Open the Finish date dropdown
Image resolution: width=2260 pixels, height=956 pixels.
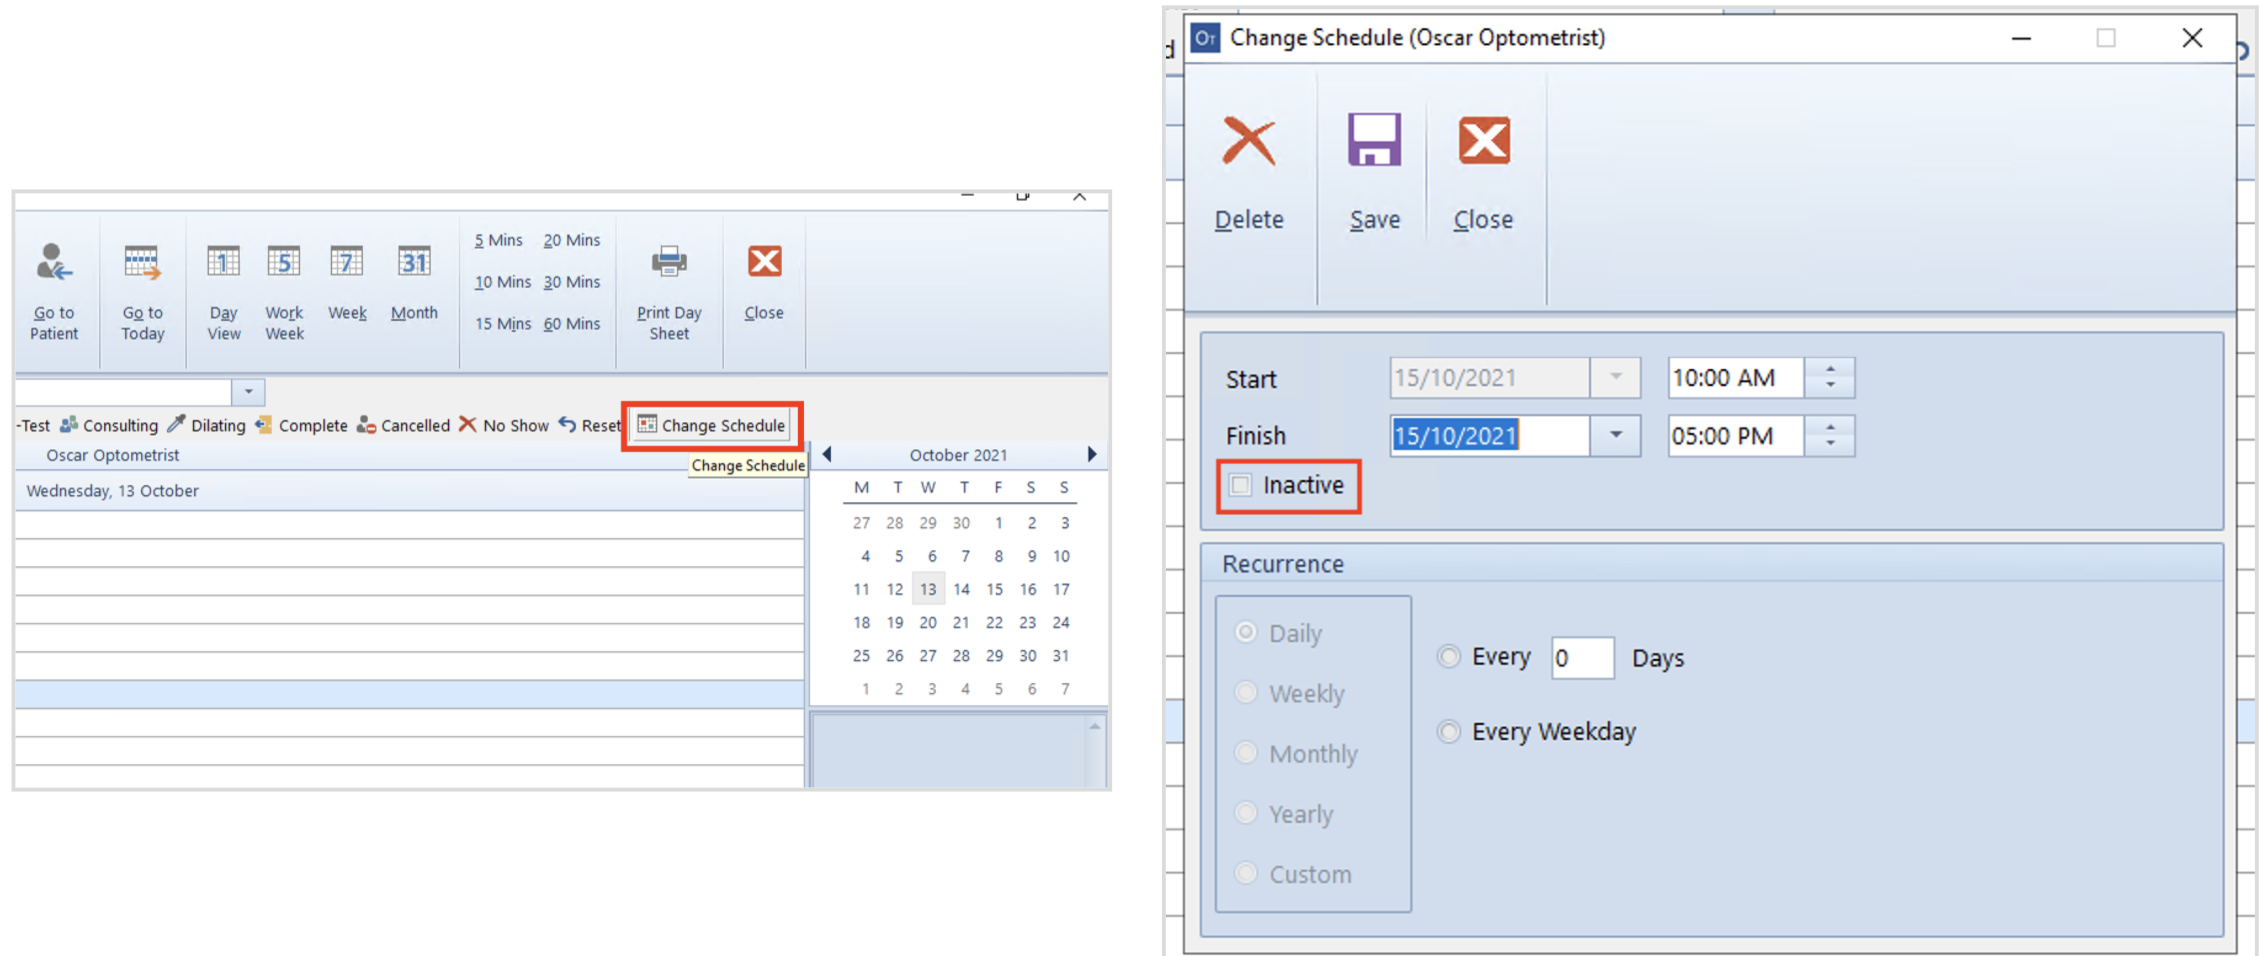[x=1615, y=435]
